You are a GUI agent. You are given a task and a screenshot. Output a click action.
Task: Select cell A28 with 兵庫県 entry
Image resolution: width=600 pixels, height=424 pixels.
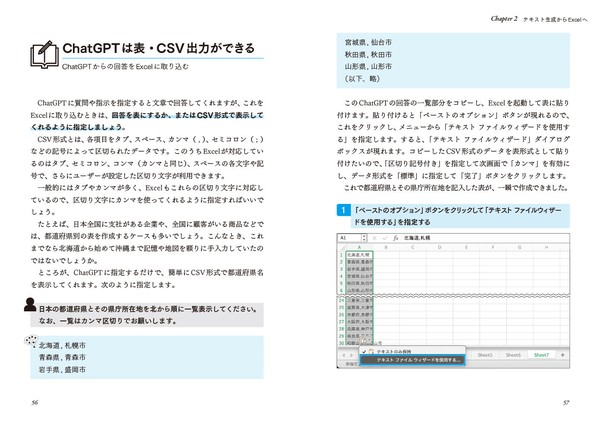(x=359, y=329)
